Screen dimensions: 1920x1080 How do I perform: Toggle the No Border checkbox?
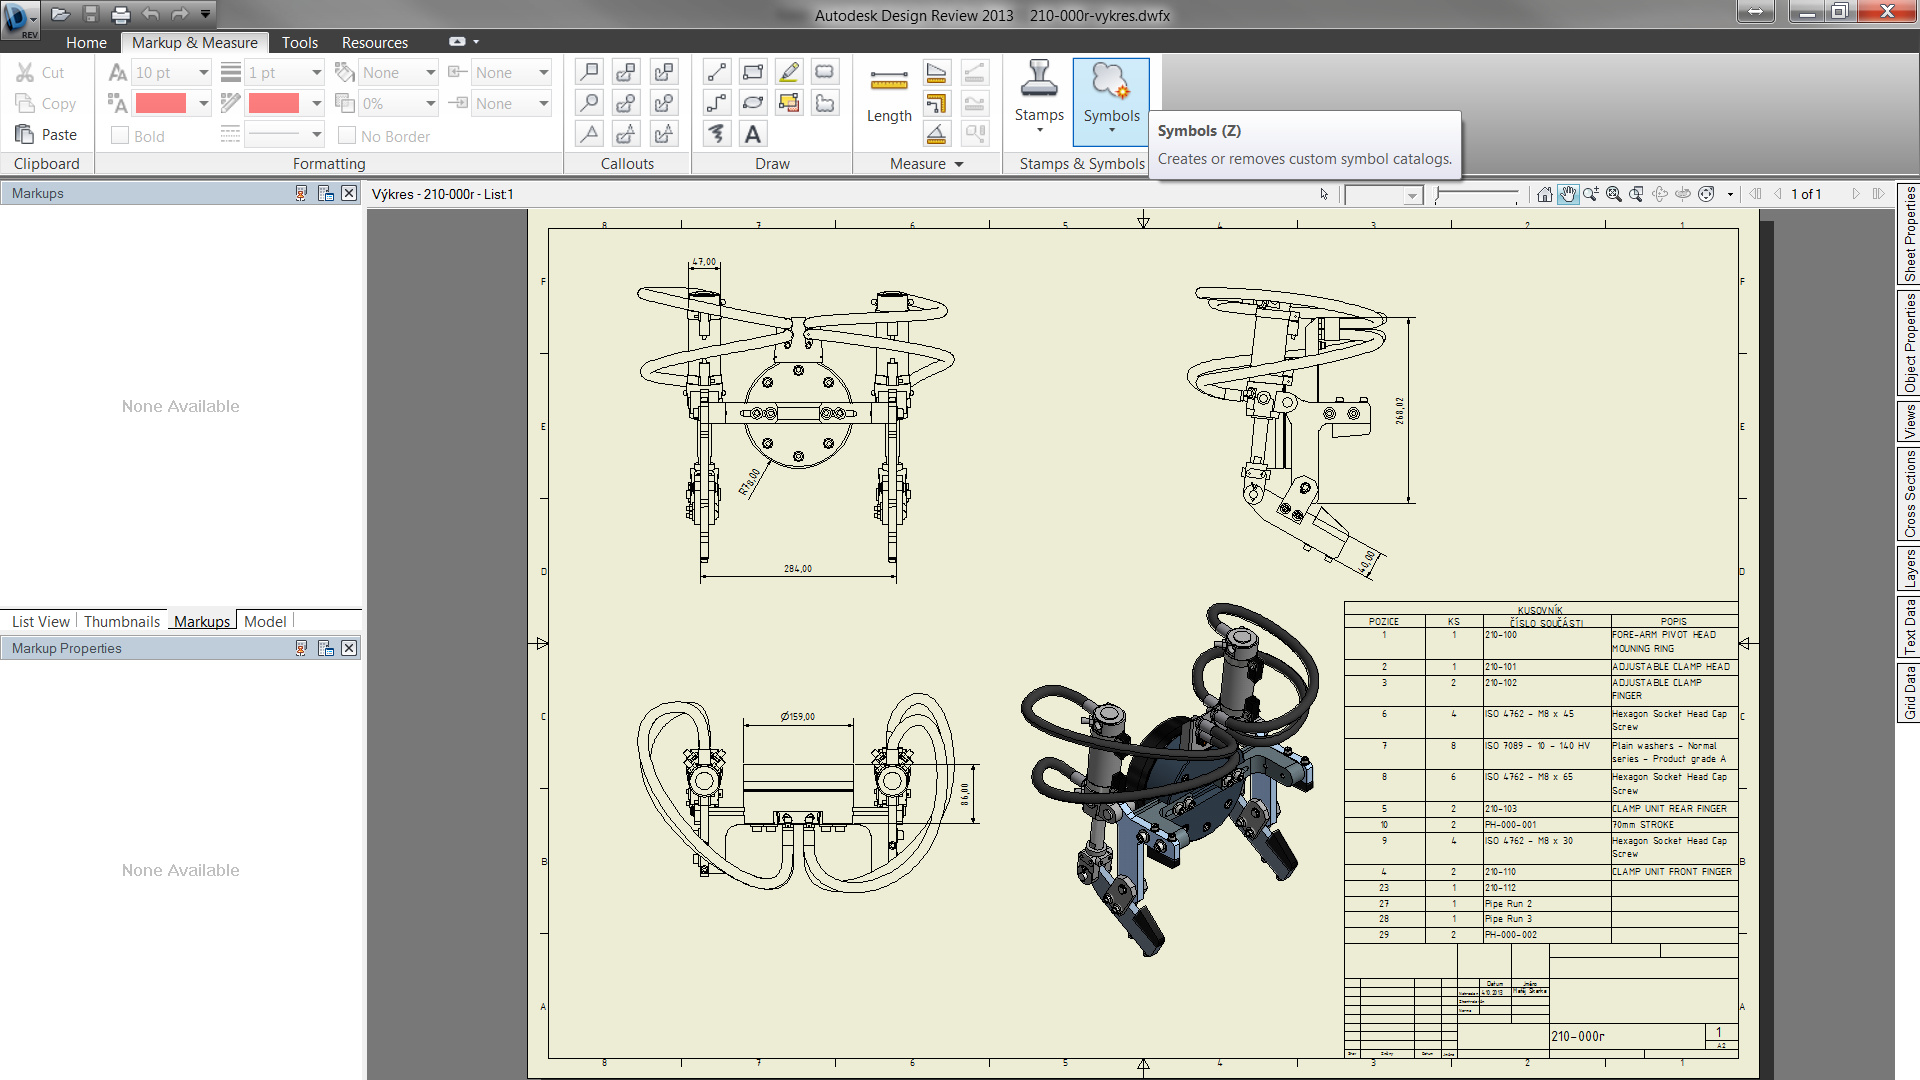coord(347,136)
